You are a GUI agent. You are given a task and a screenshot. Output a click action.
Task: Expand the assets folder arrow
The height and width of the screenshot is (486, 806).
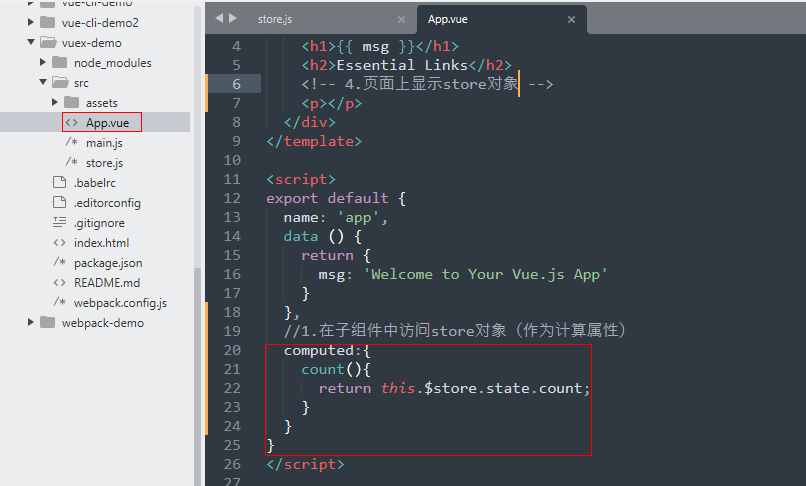[54, 102]
